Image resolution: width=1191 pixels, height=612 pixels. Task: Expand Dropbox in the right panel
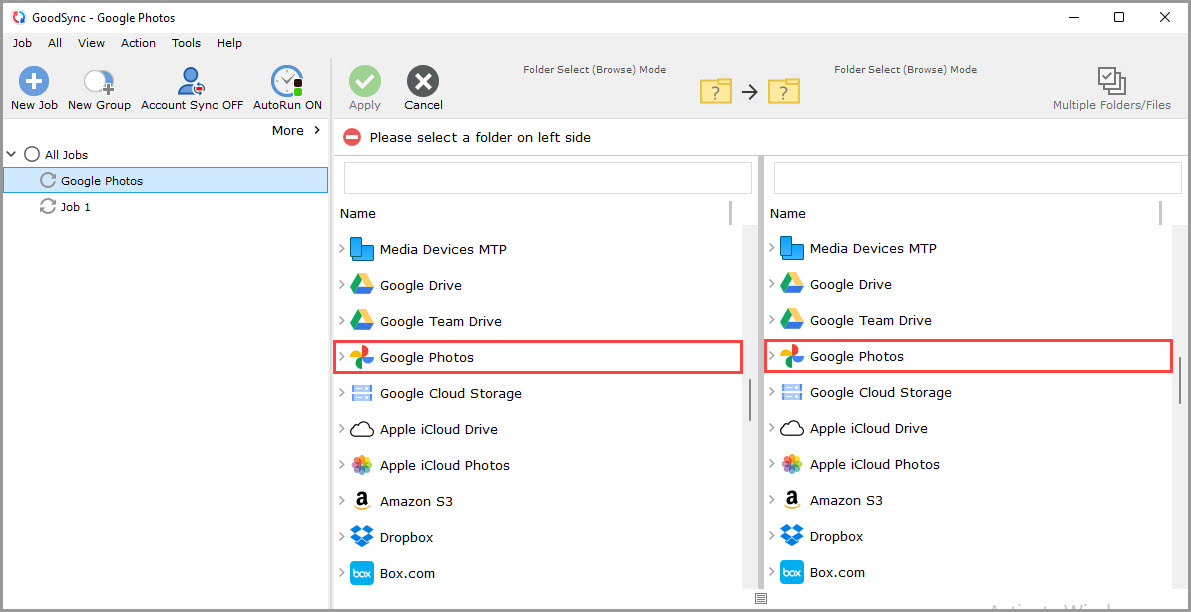pos(771,535)
